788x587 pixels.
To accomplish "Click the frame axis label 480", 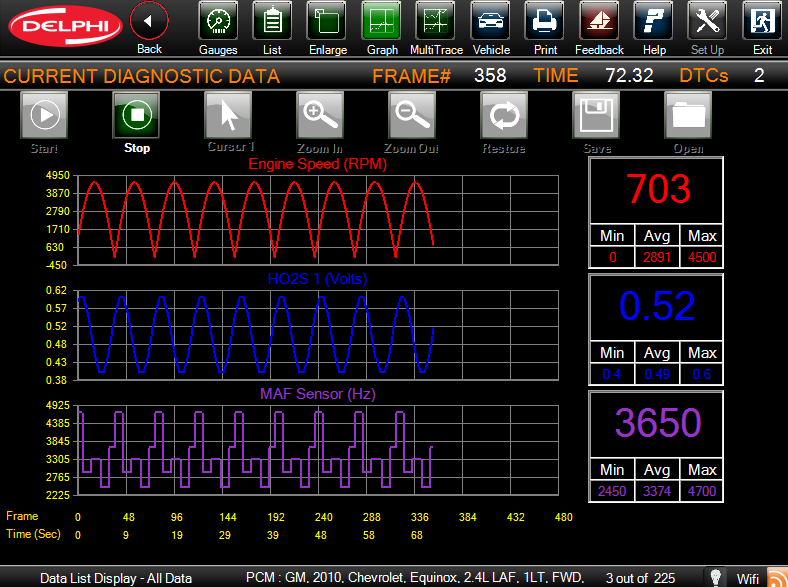I will [x=563, y=517].
